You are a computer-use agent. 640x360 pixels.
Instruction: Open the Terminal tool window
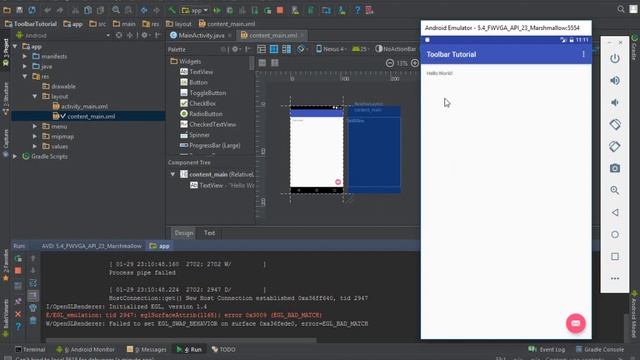pos(30,349)
